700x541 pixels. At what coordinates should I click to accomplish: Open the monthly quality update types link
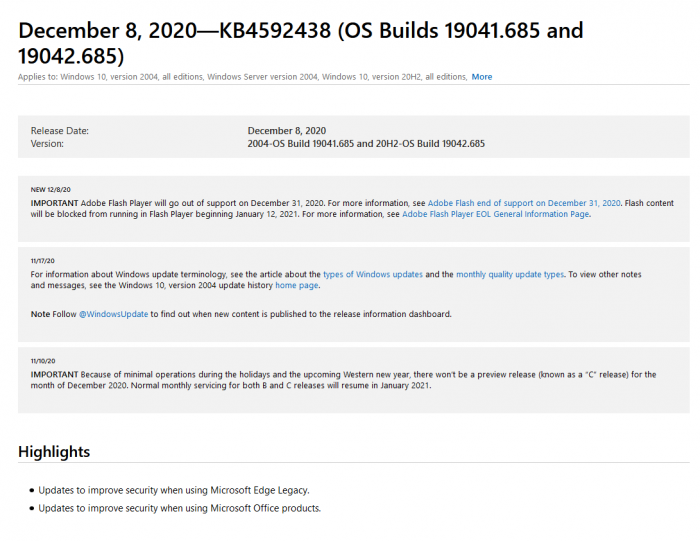coord(510,274)
